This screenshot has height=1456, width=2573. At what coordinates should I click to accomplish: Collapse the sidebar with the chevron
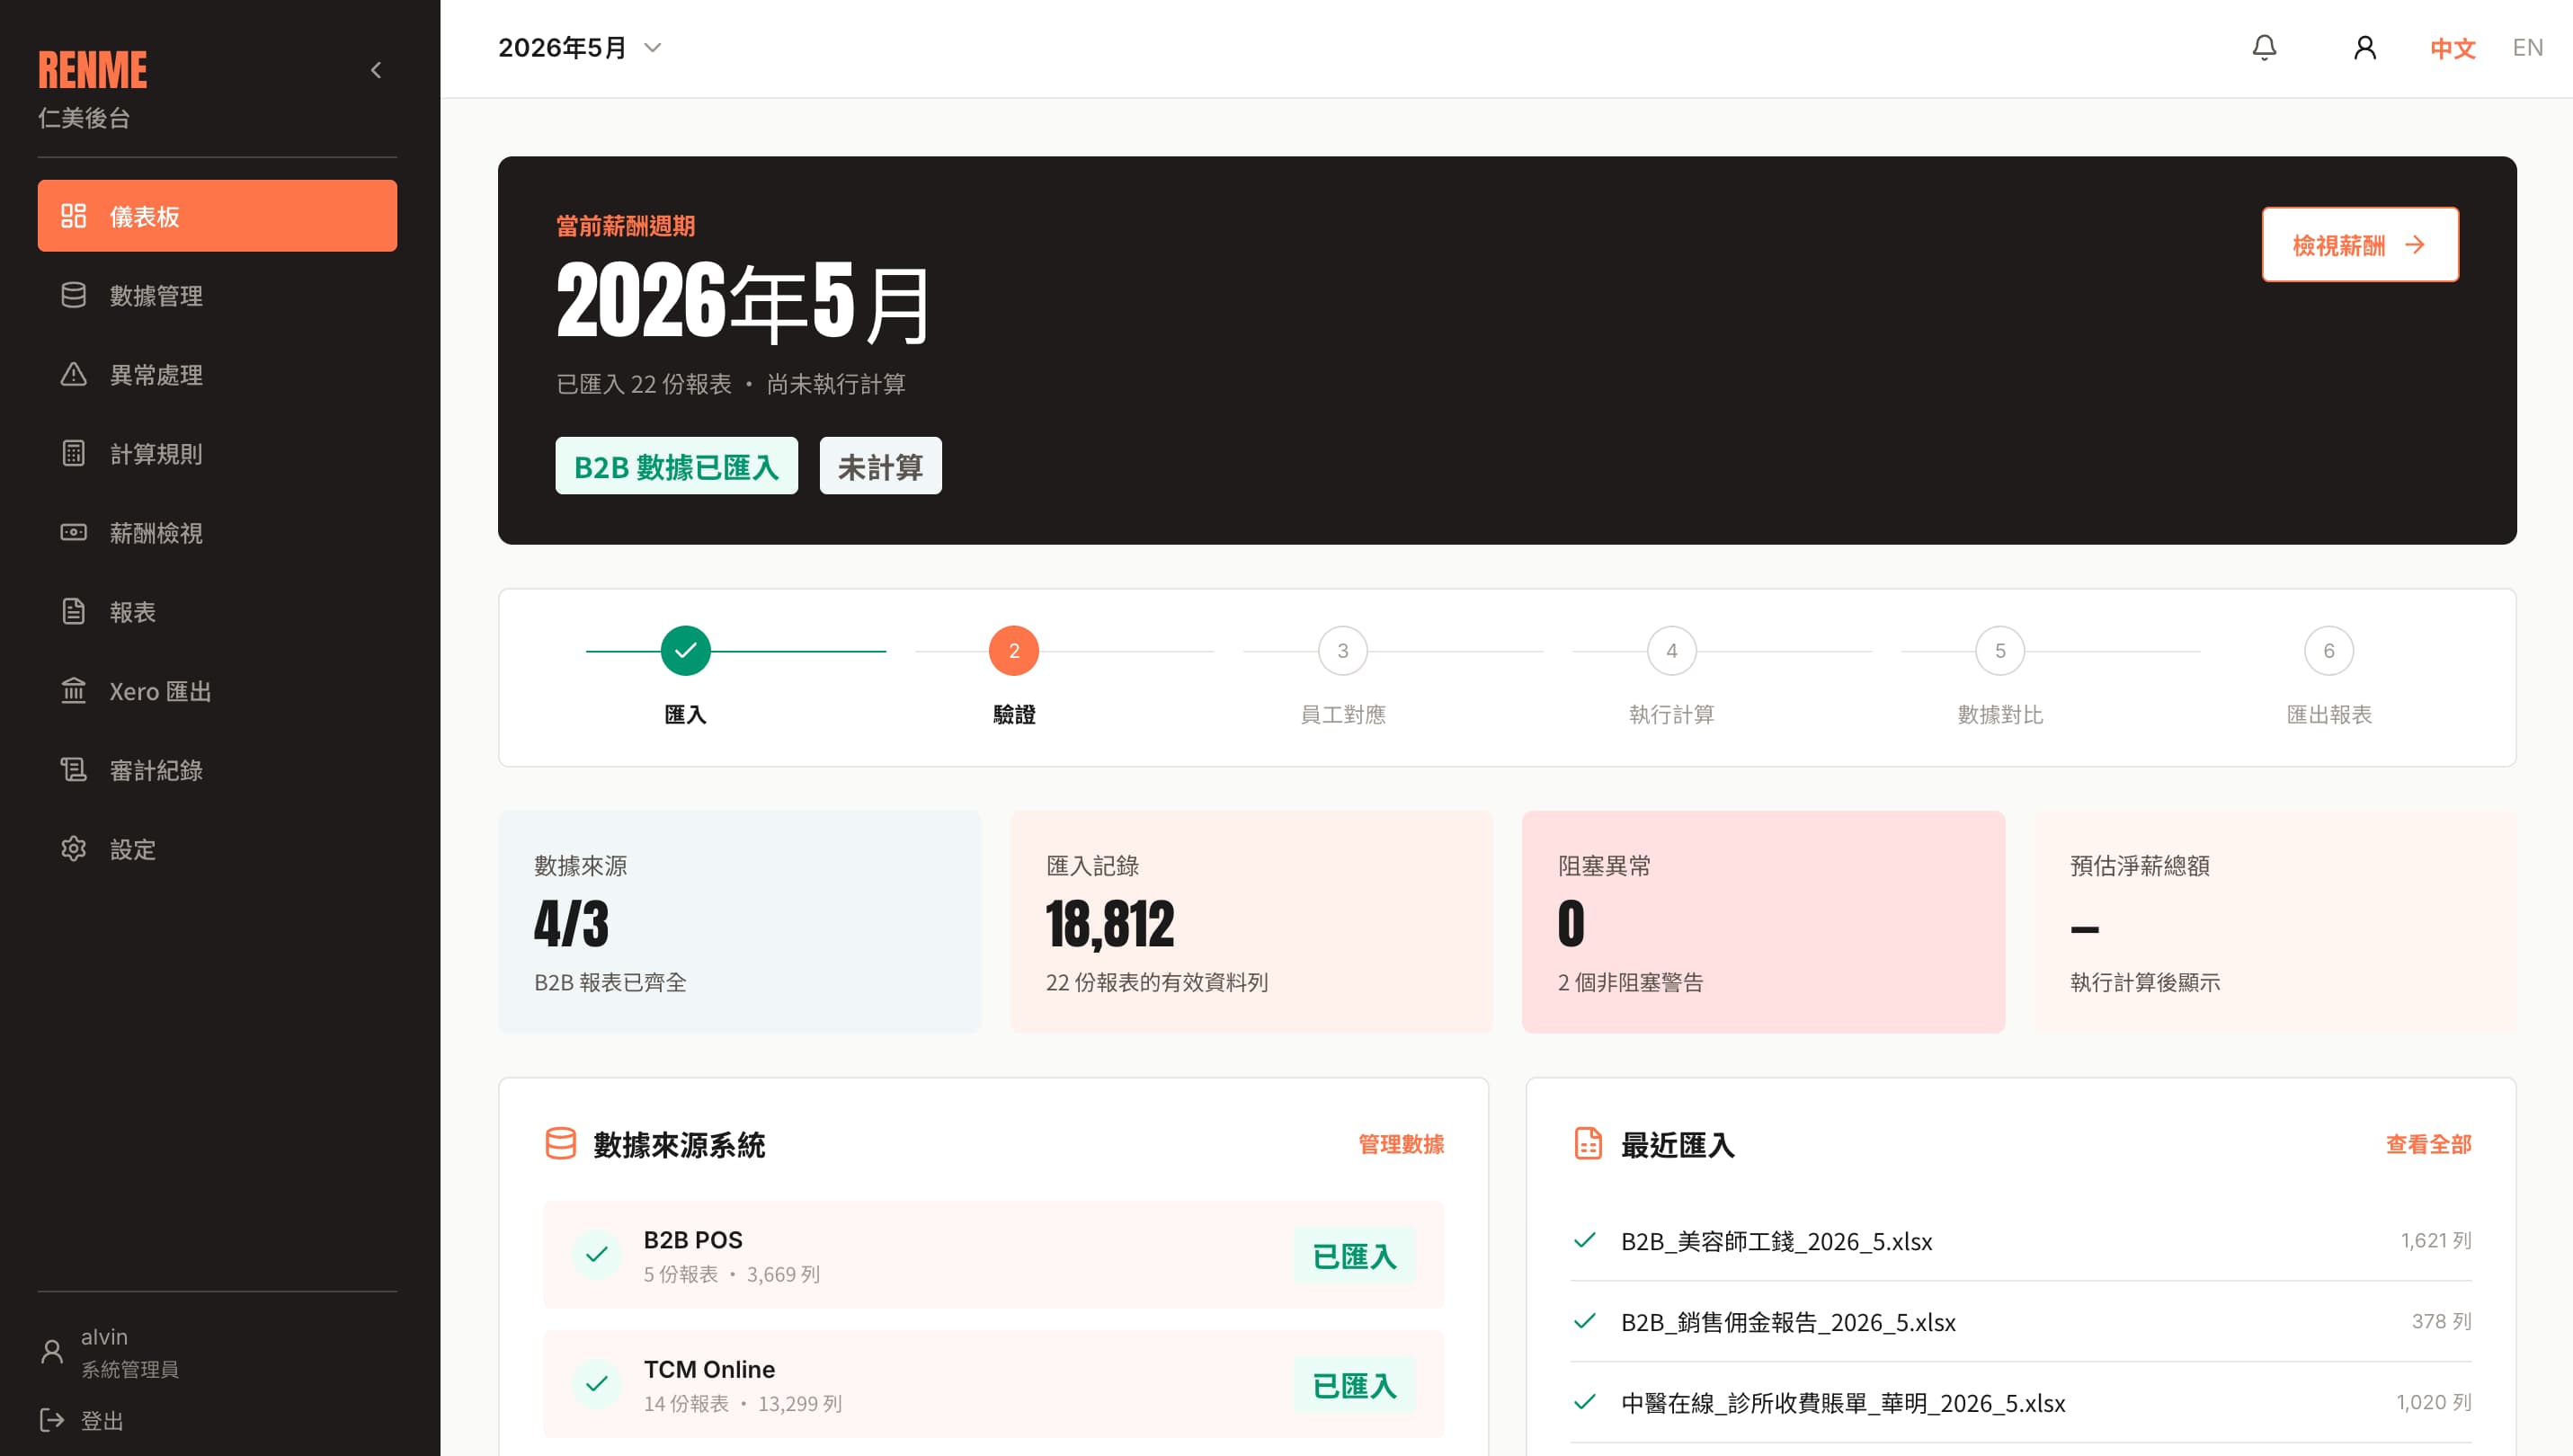click(x=376, y=70)
